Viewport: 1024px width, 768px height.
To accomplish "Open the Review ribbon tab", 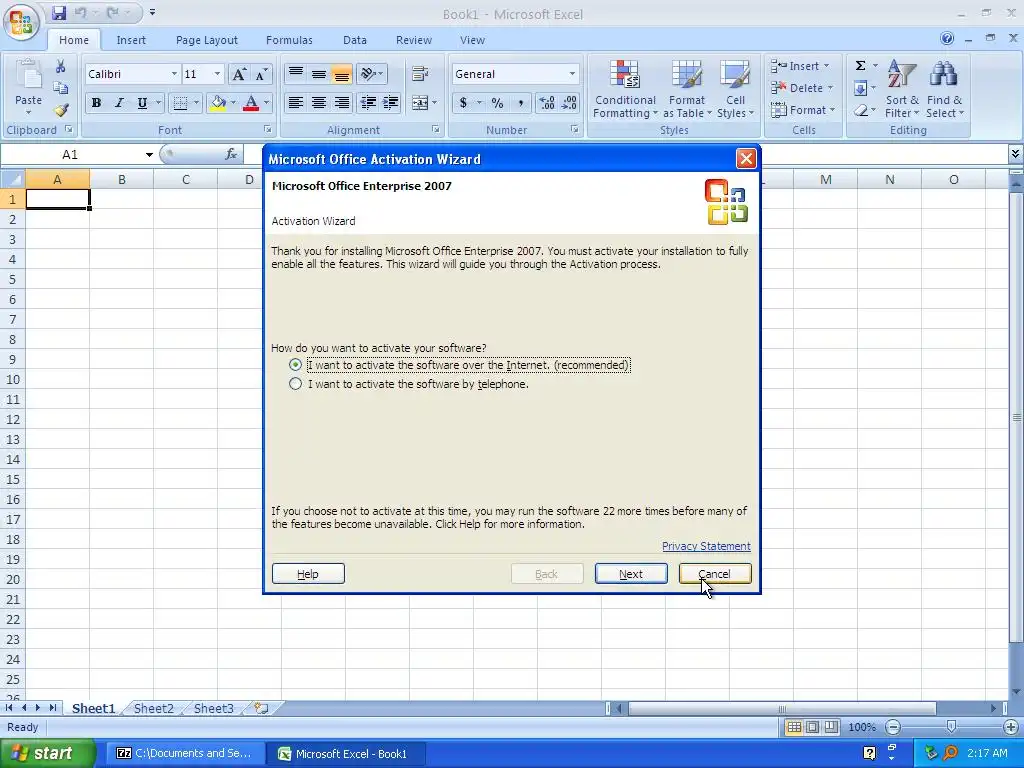I will (413, 40).
